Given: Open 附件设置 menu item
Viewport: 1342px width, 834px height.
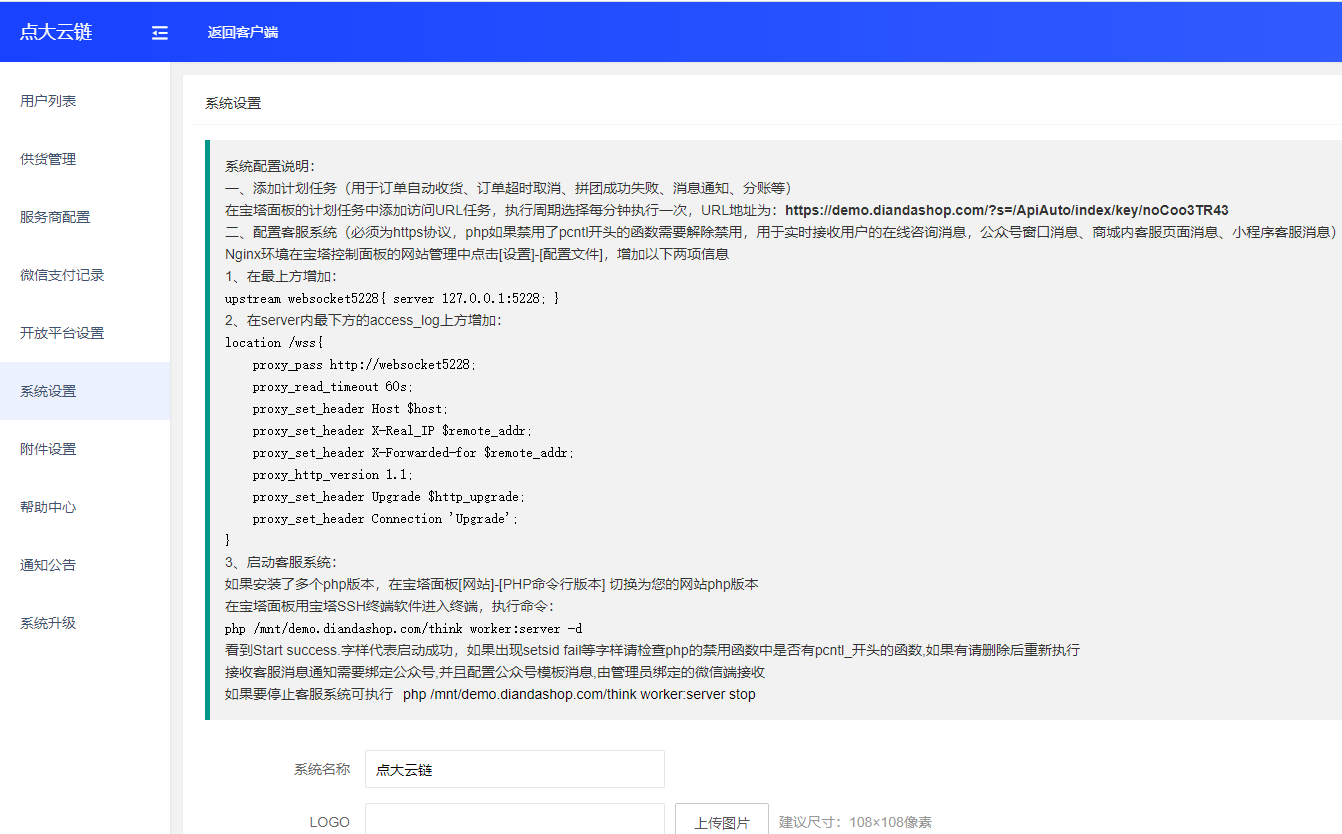Looking at the screenshot, I should 85,449.
